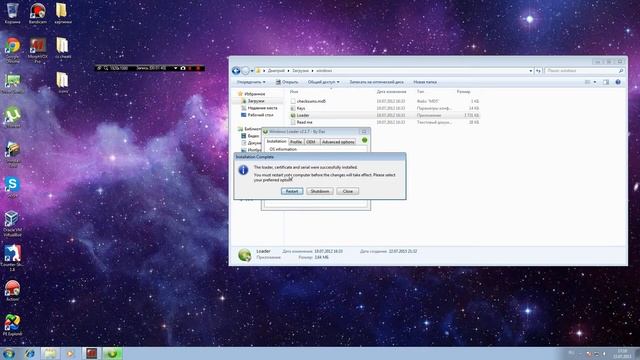640x360 pixels.
Task: Select the Skype desktop shortcut
Action: coord(12,187)
